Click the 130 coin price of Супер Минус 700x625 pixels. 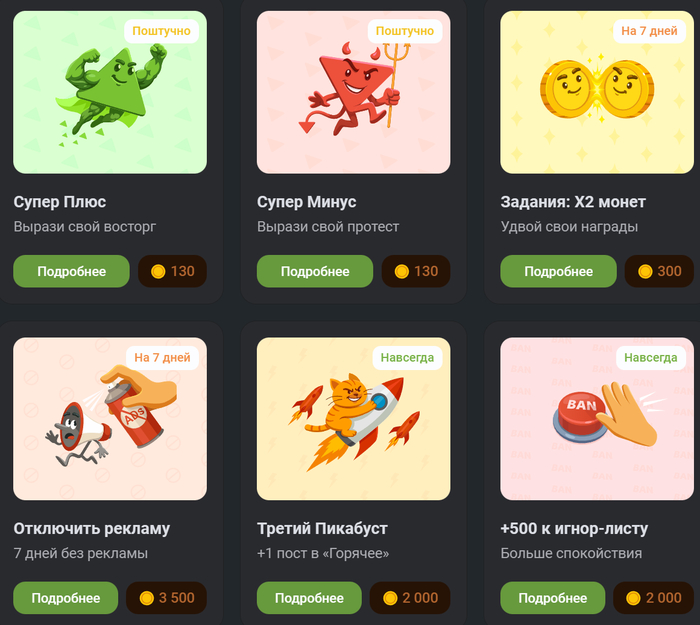416,271
